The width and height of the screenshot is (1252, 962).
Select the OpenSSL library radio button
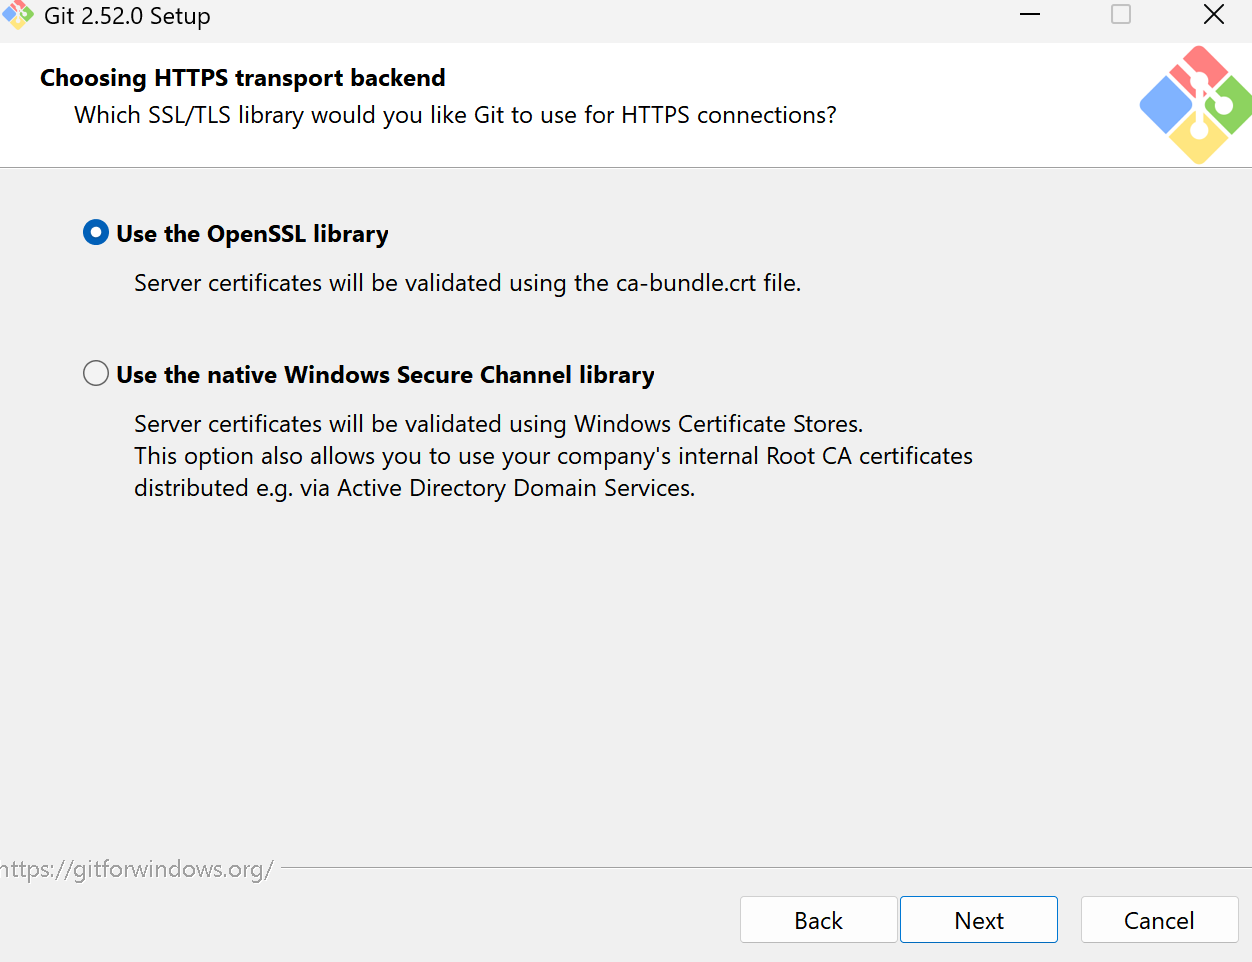tap(96, 233)
